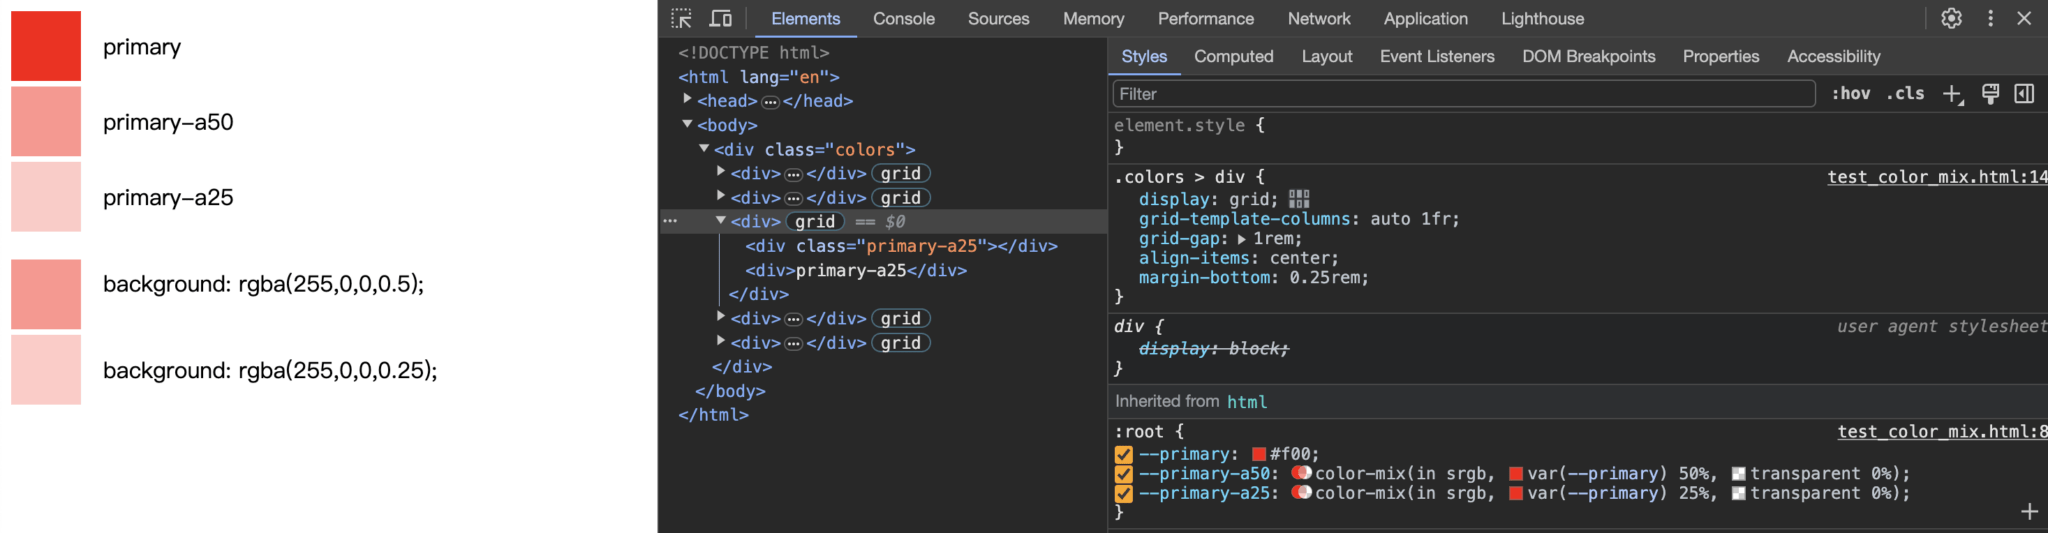Toggle the --primary-a25 property checkbox

coord(1124,493)
